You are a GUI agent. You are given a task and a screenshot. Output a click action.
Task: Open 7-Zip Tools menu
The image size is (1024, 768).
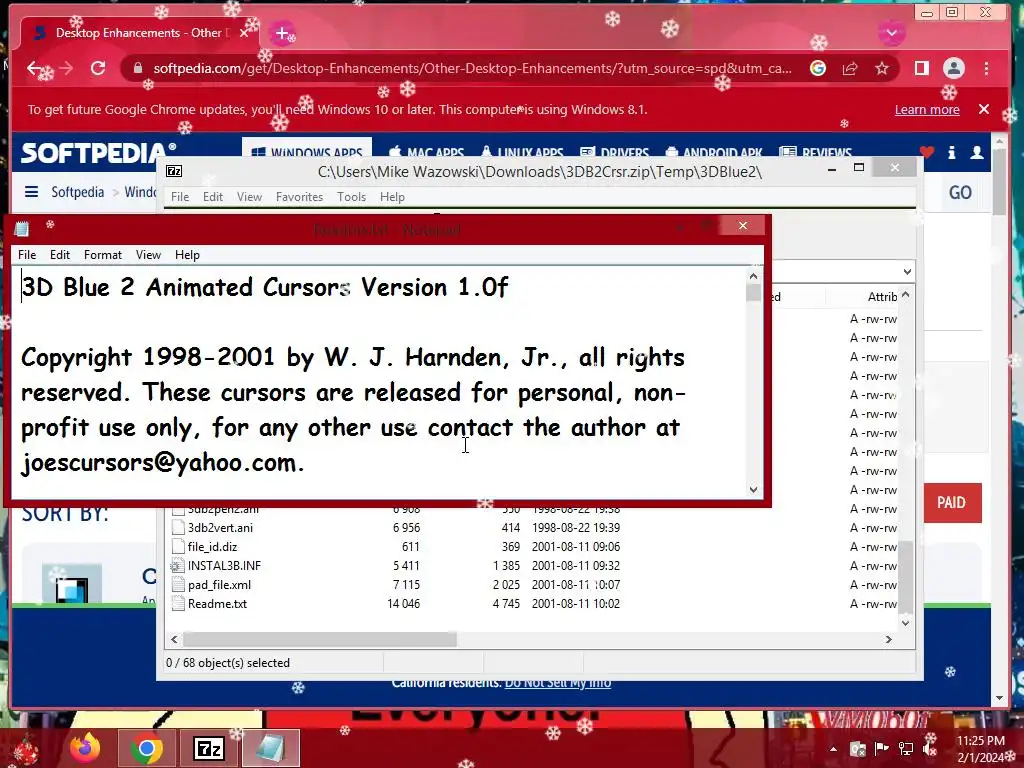[351, 197]
